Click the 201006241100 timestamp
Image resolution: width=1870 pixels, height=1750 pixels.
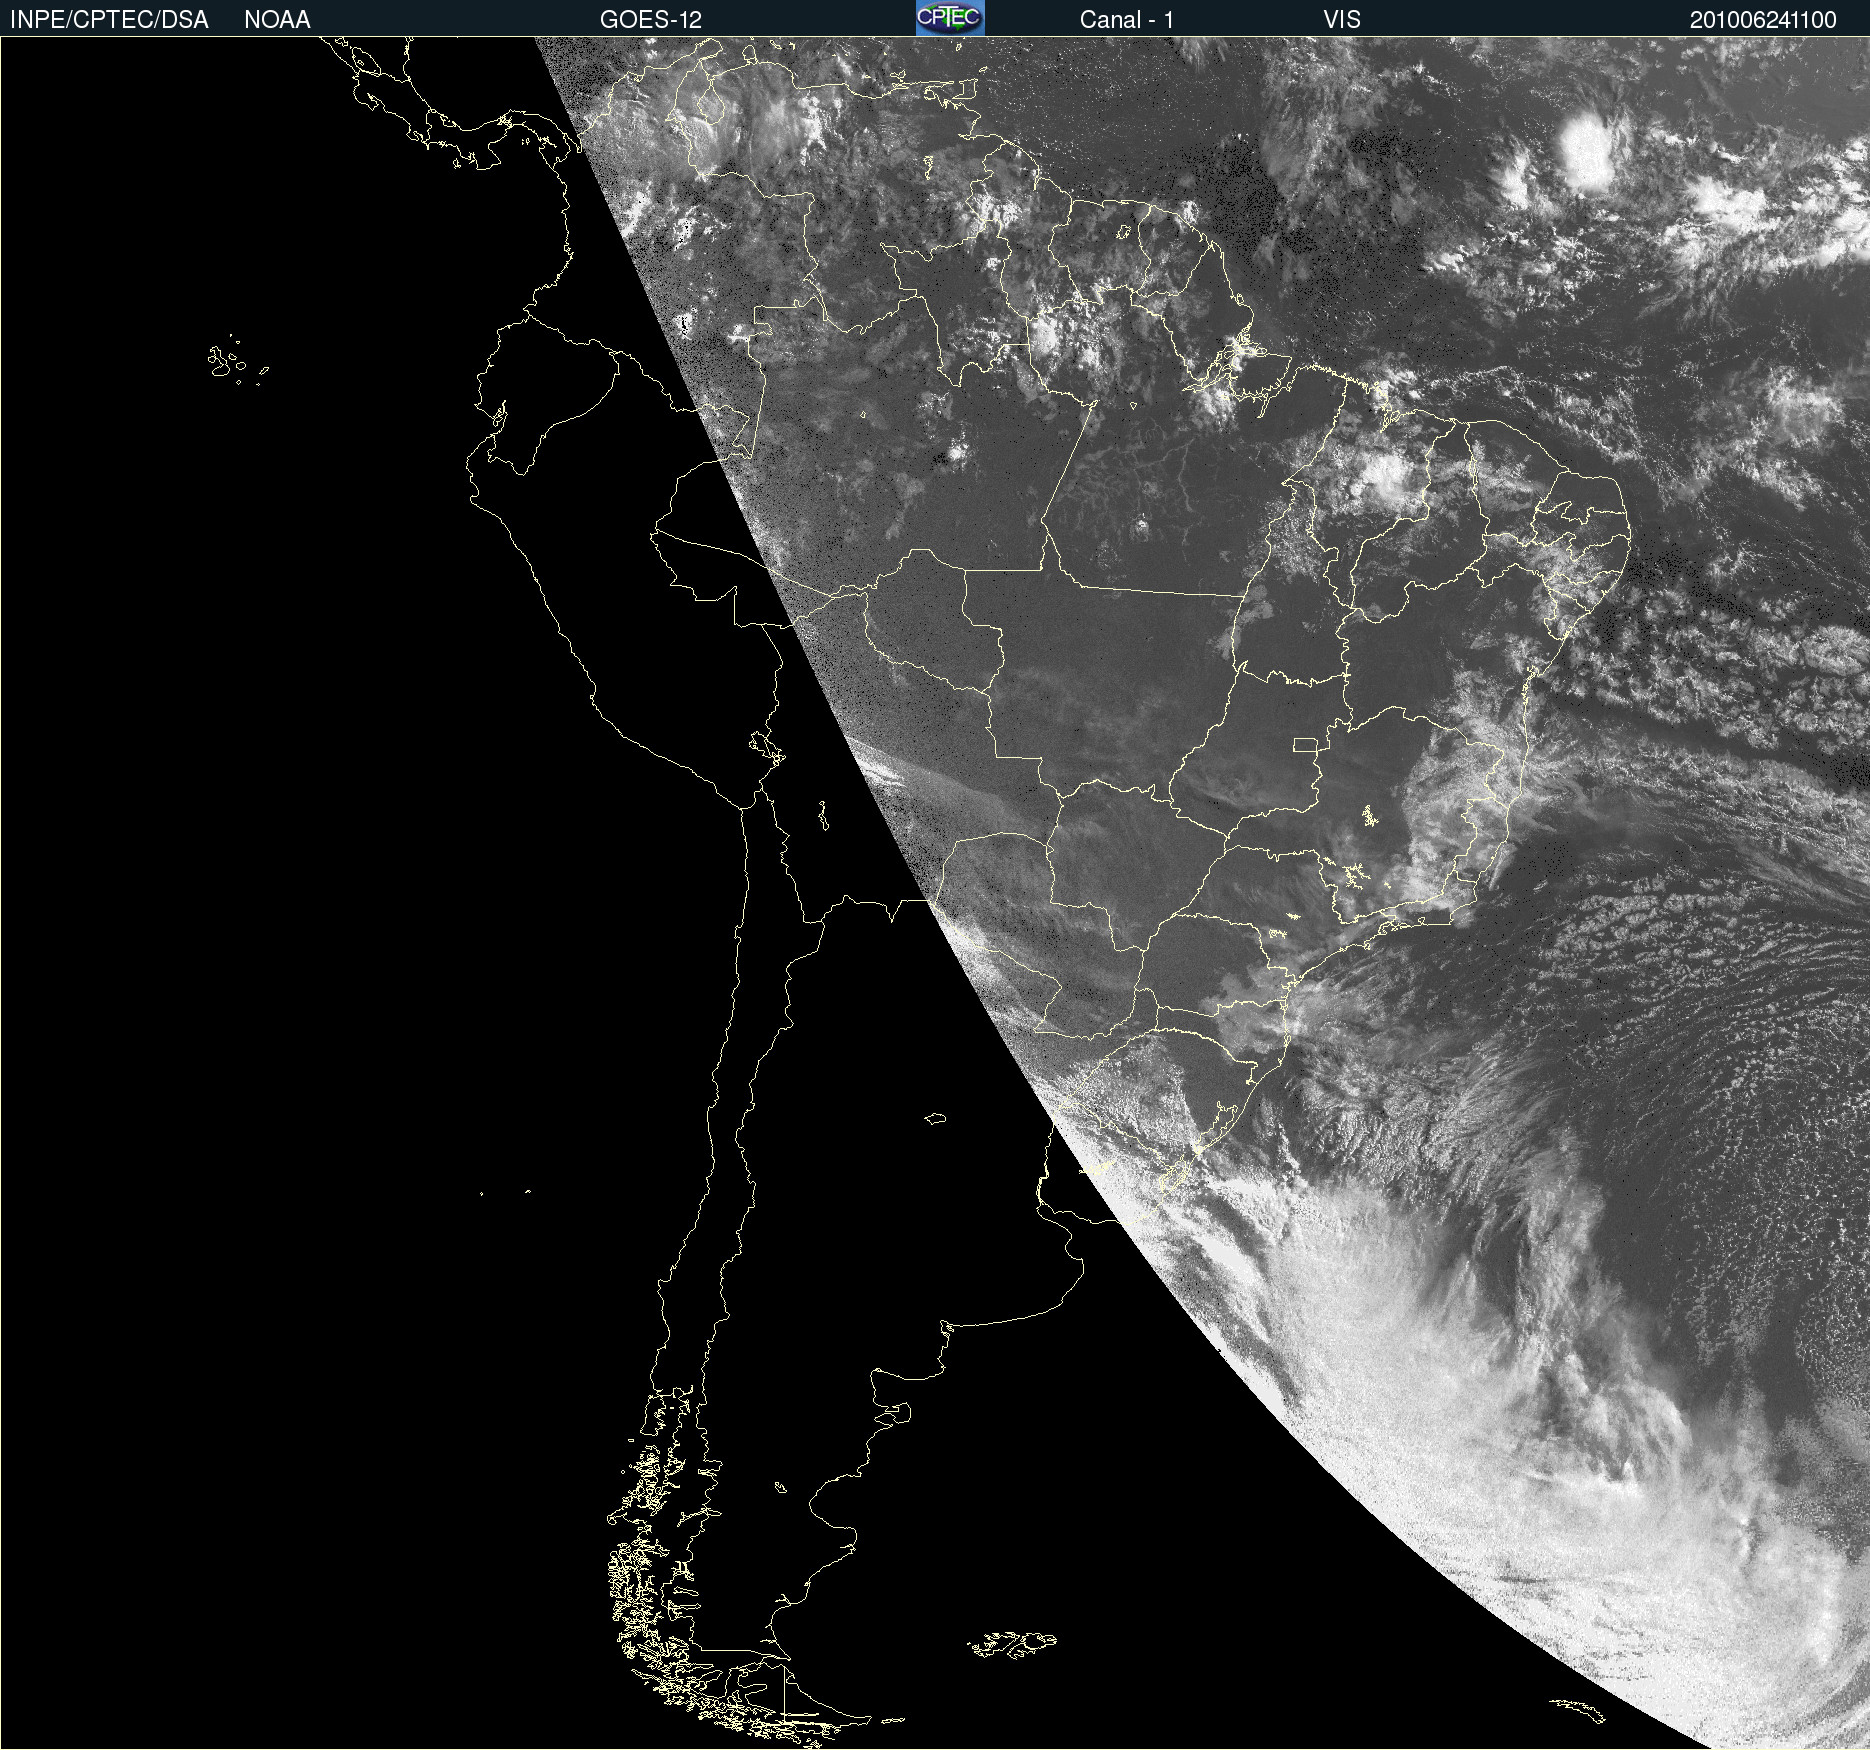tap(1763, 20)
